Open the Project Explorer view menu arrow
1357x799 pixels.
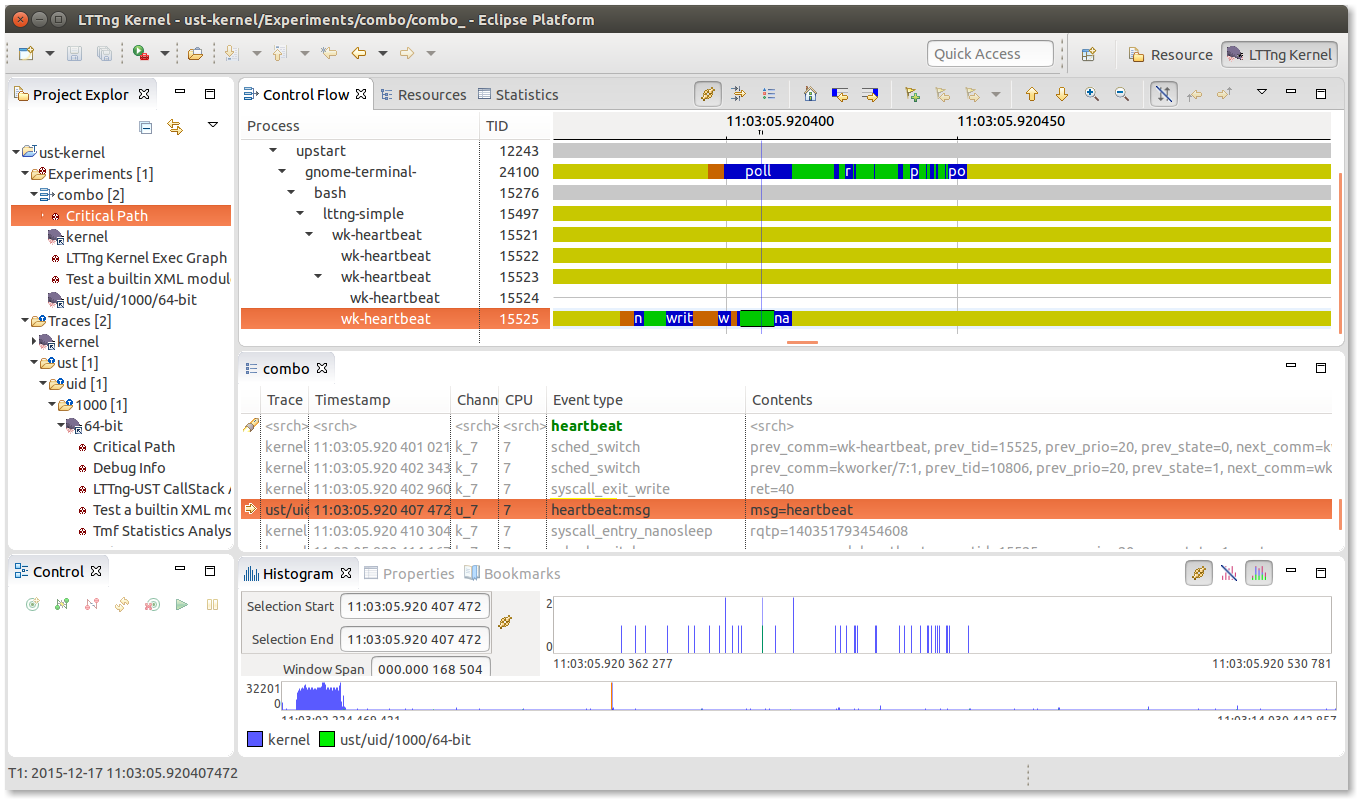pos(213,125)
